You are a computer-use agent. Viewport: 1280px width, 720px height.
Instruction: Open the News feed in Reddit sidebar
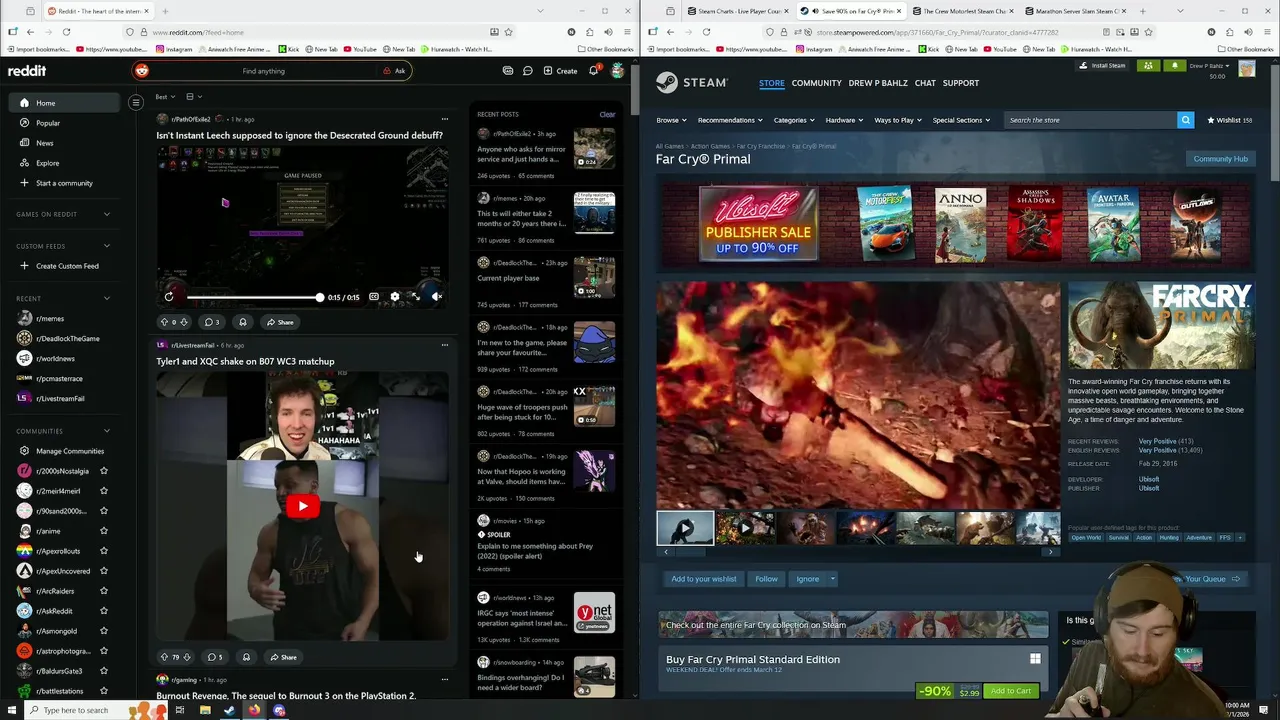[44, 143]
